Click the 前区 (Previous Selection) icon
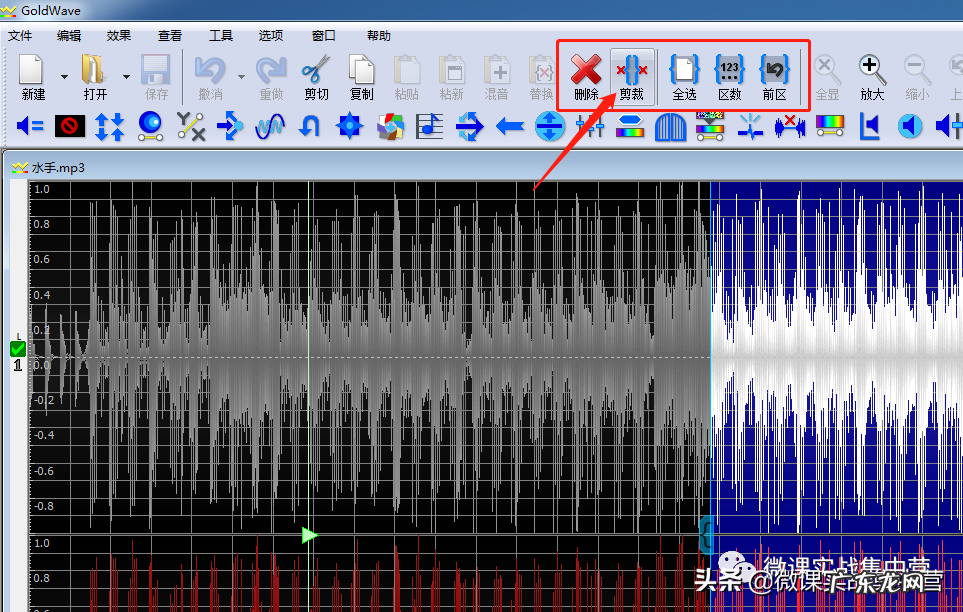 [x=774, y=76]
